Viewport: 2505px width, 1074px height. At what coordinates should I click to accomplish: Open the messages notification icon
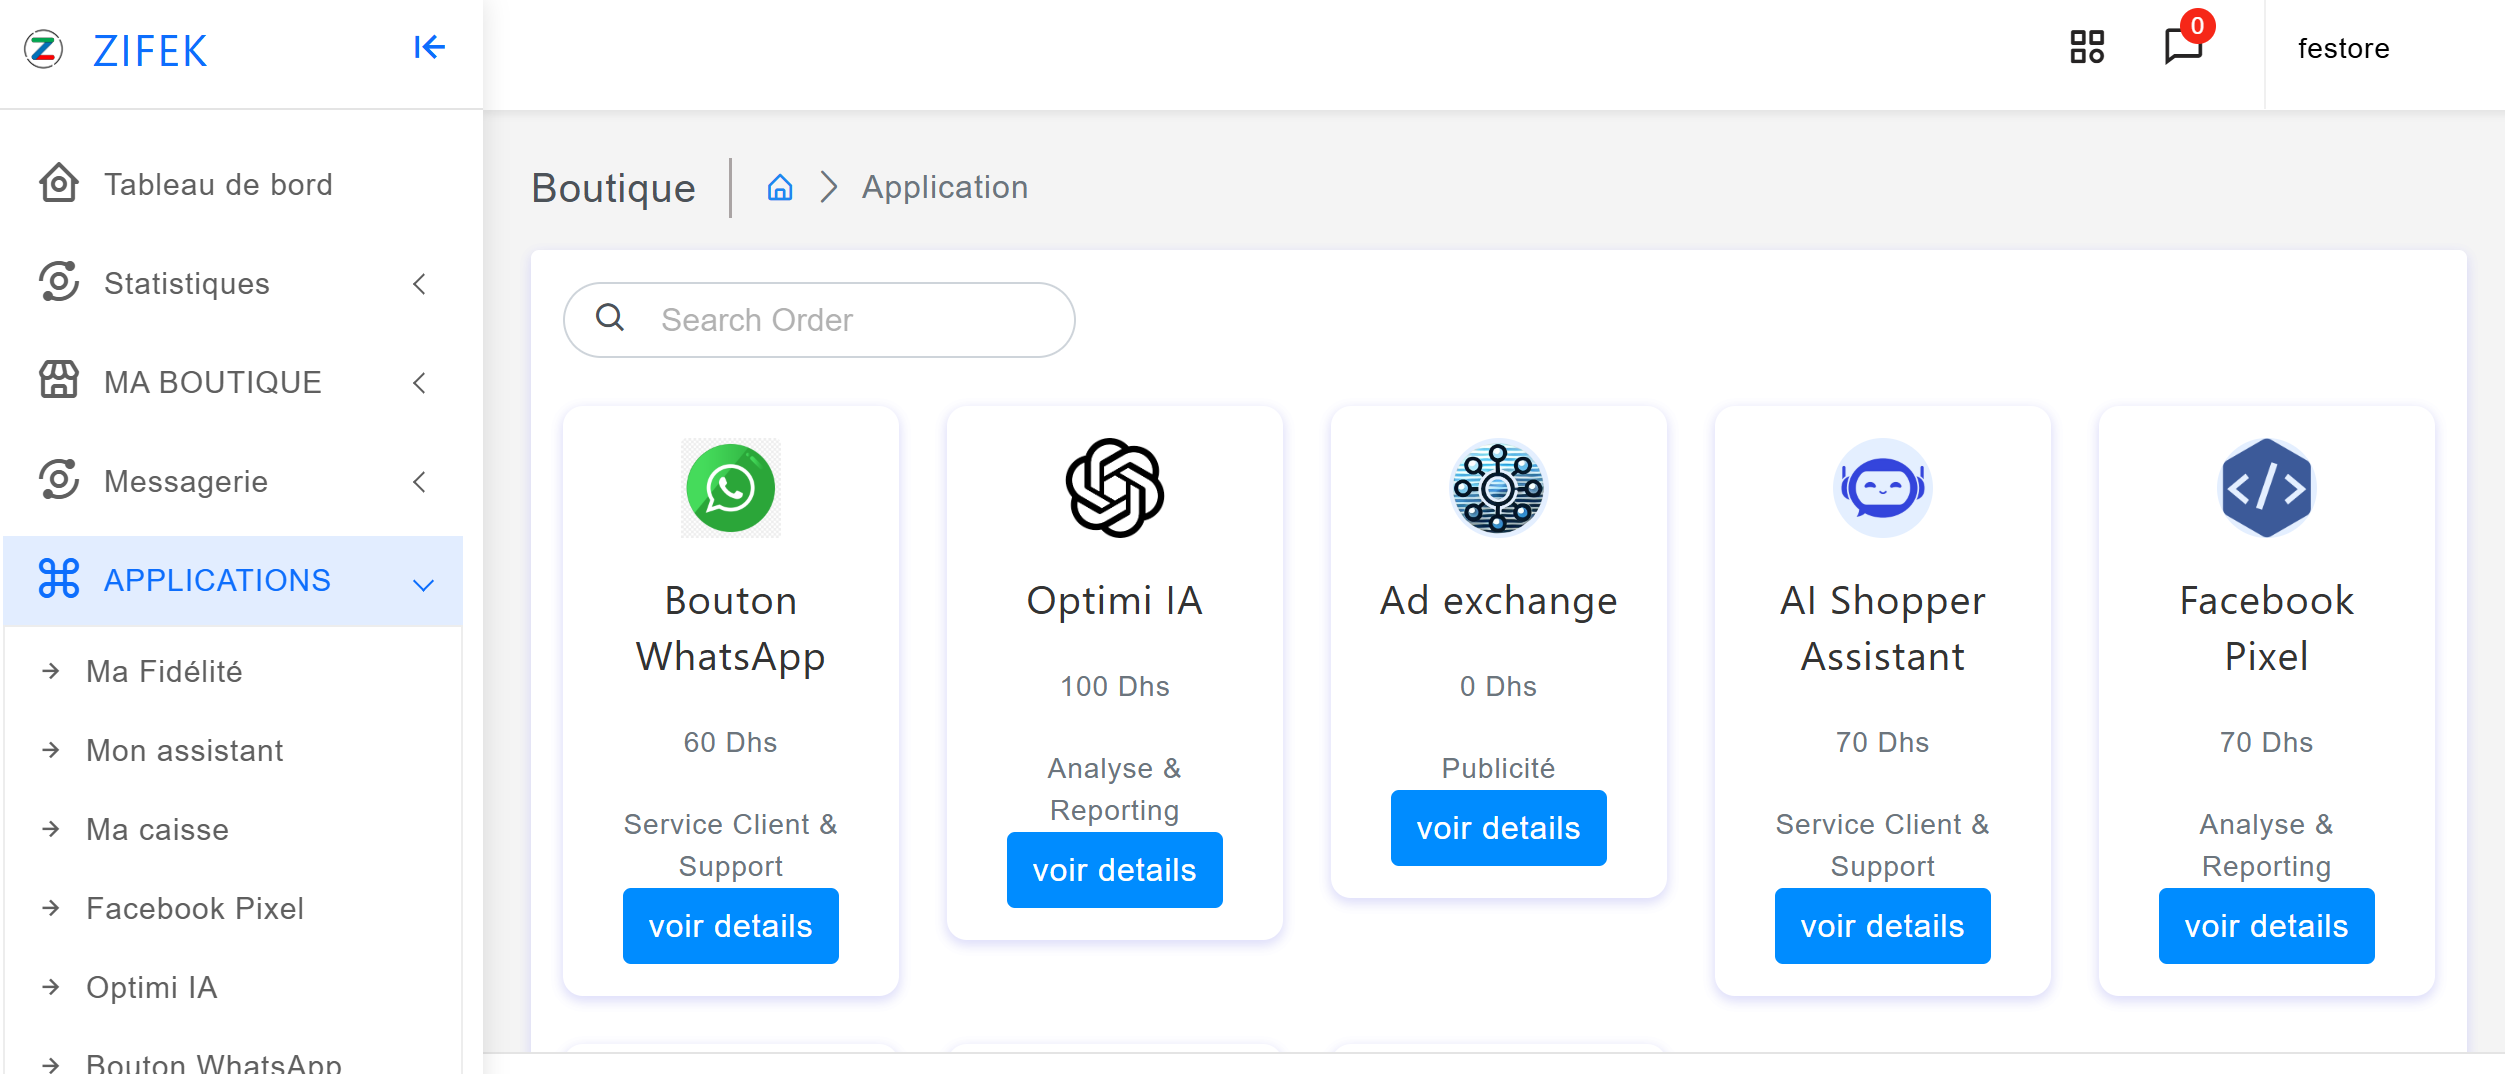coord(2183,46)
